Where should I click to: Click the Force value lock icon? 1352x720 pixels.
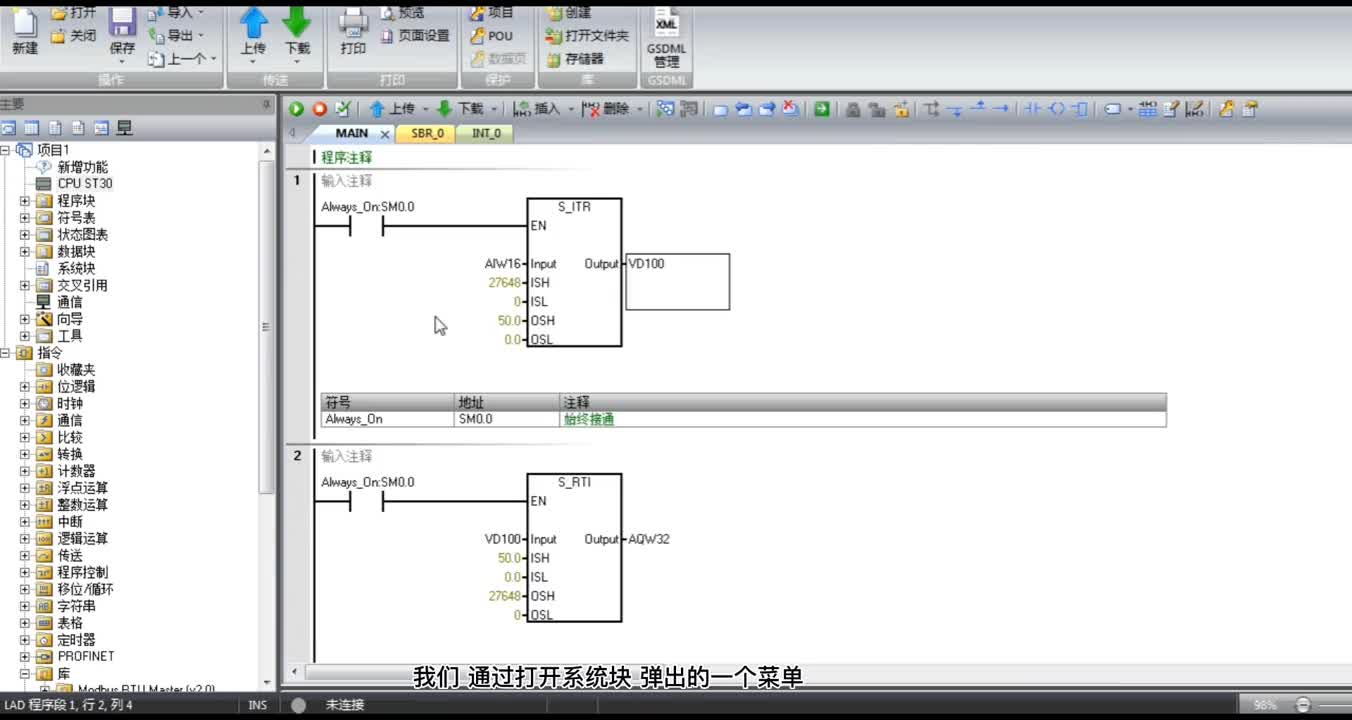tap(853, 109)
